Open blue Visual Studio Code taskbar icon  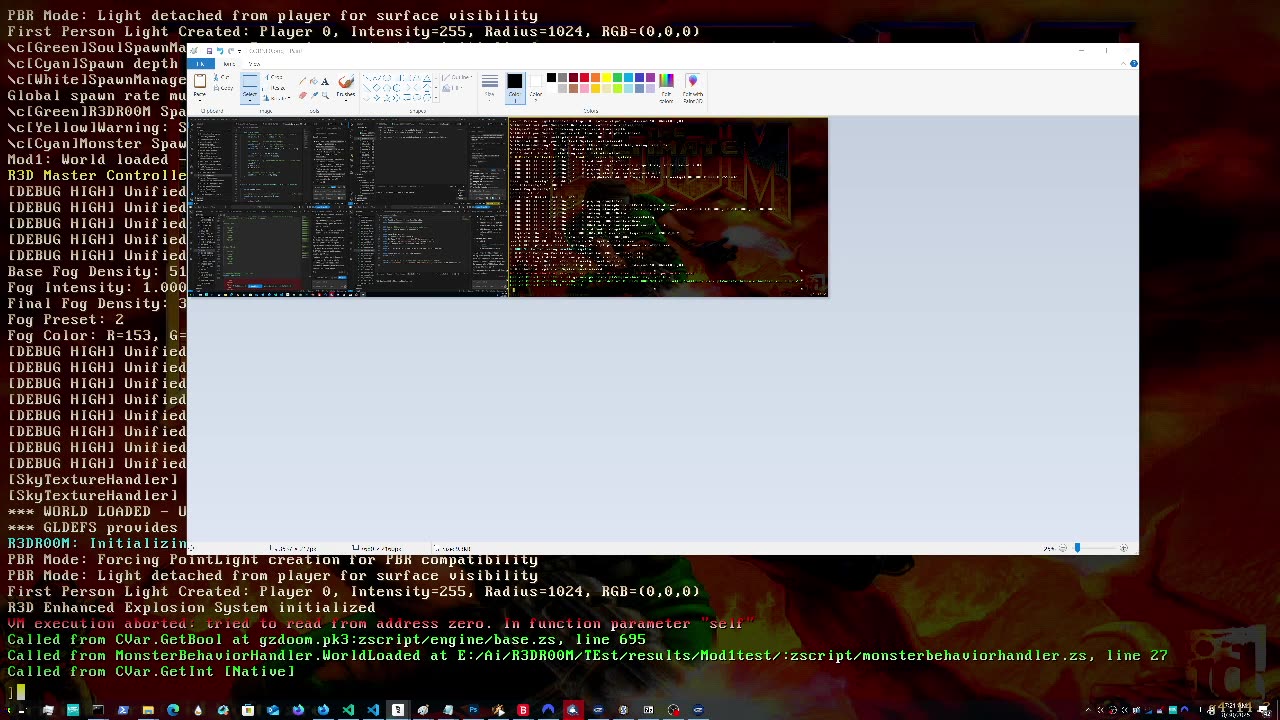[372, 710]
